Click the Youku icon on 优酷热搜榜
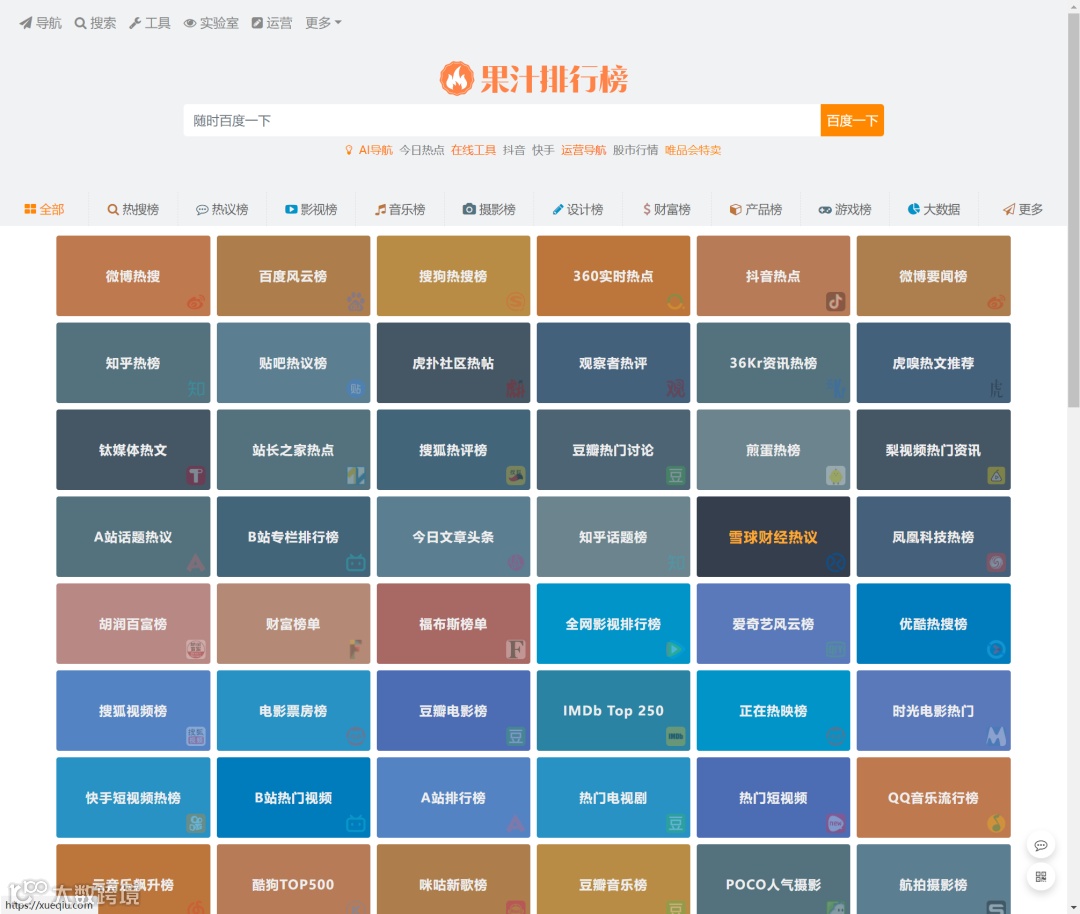Screen dimensions: 1080x914 point(996,650)
